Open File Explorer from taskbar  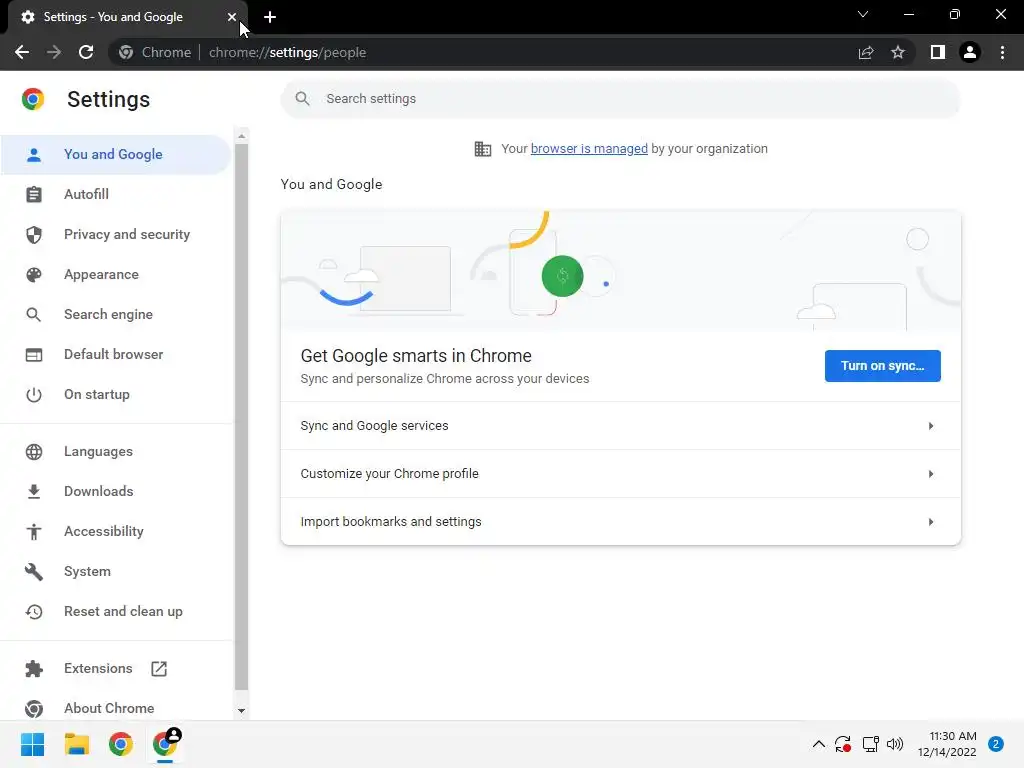point(76,744)
